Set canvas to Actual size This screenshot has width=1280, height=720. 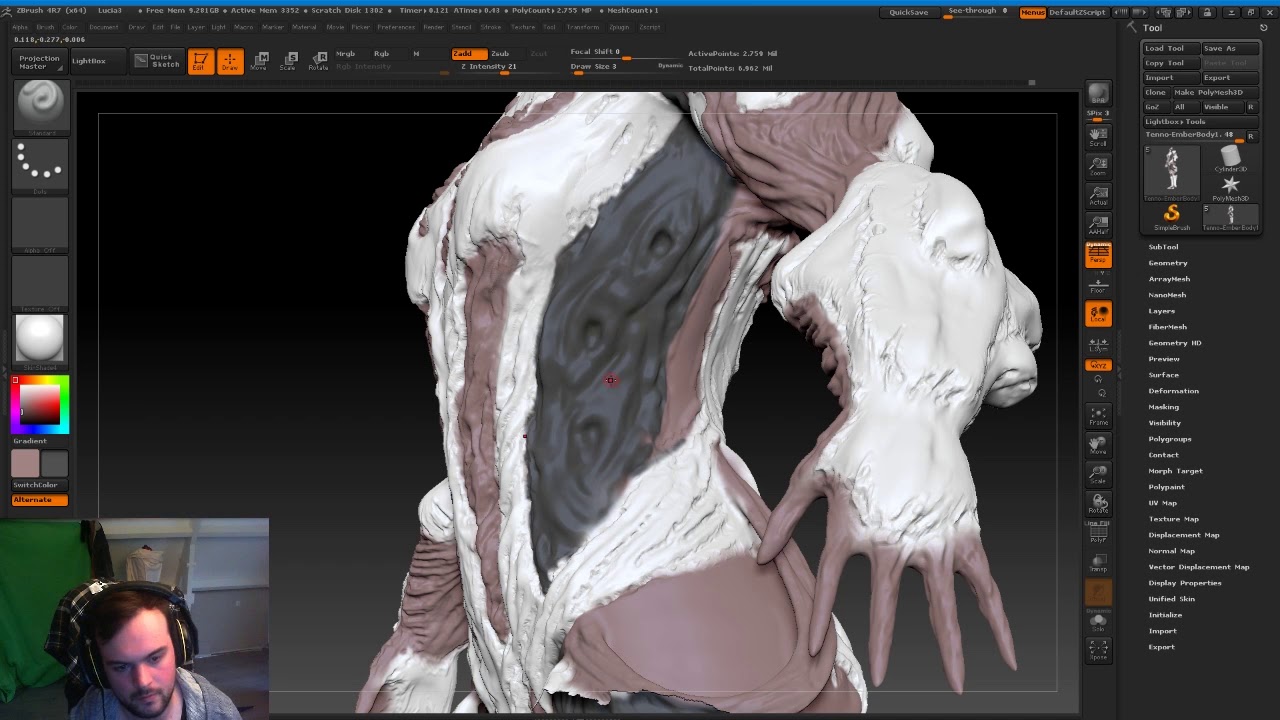[x=1098, y=195]
